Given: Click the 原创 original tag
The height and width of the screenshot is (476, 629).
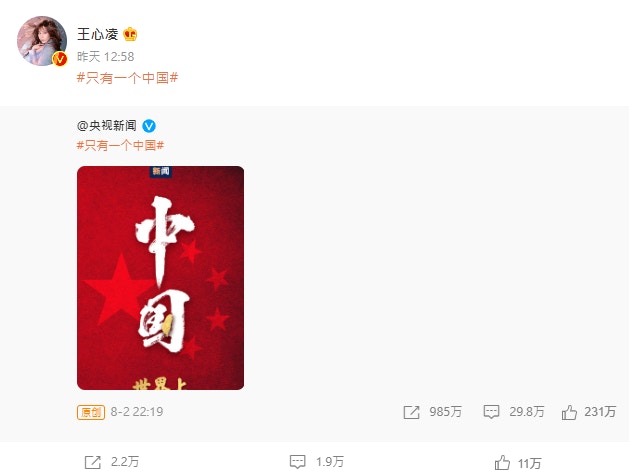Looking at the screenshot, I should click(91, 412).
